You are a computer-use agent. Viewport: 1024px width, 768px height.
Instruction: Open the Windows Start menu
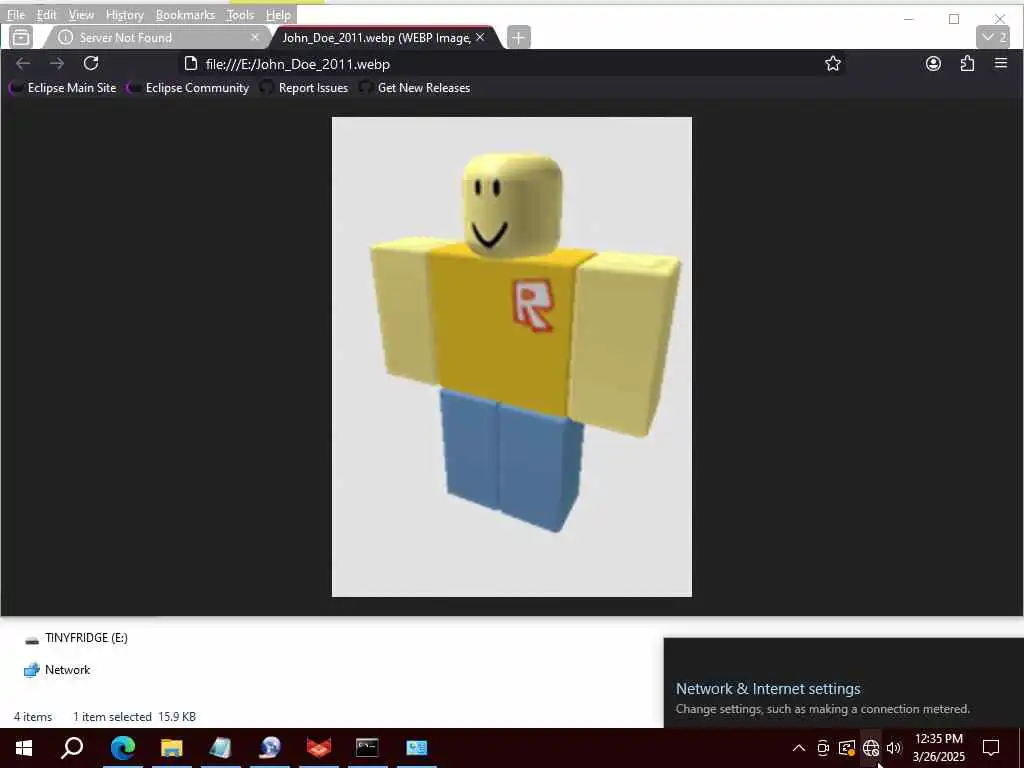(24, 748)
